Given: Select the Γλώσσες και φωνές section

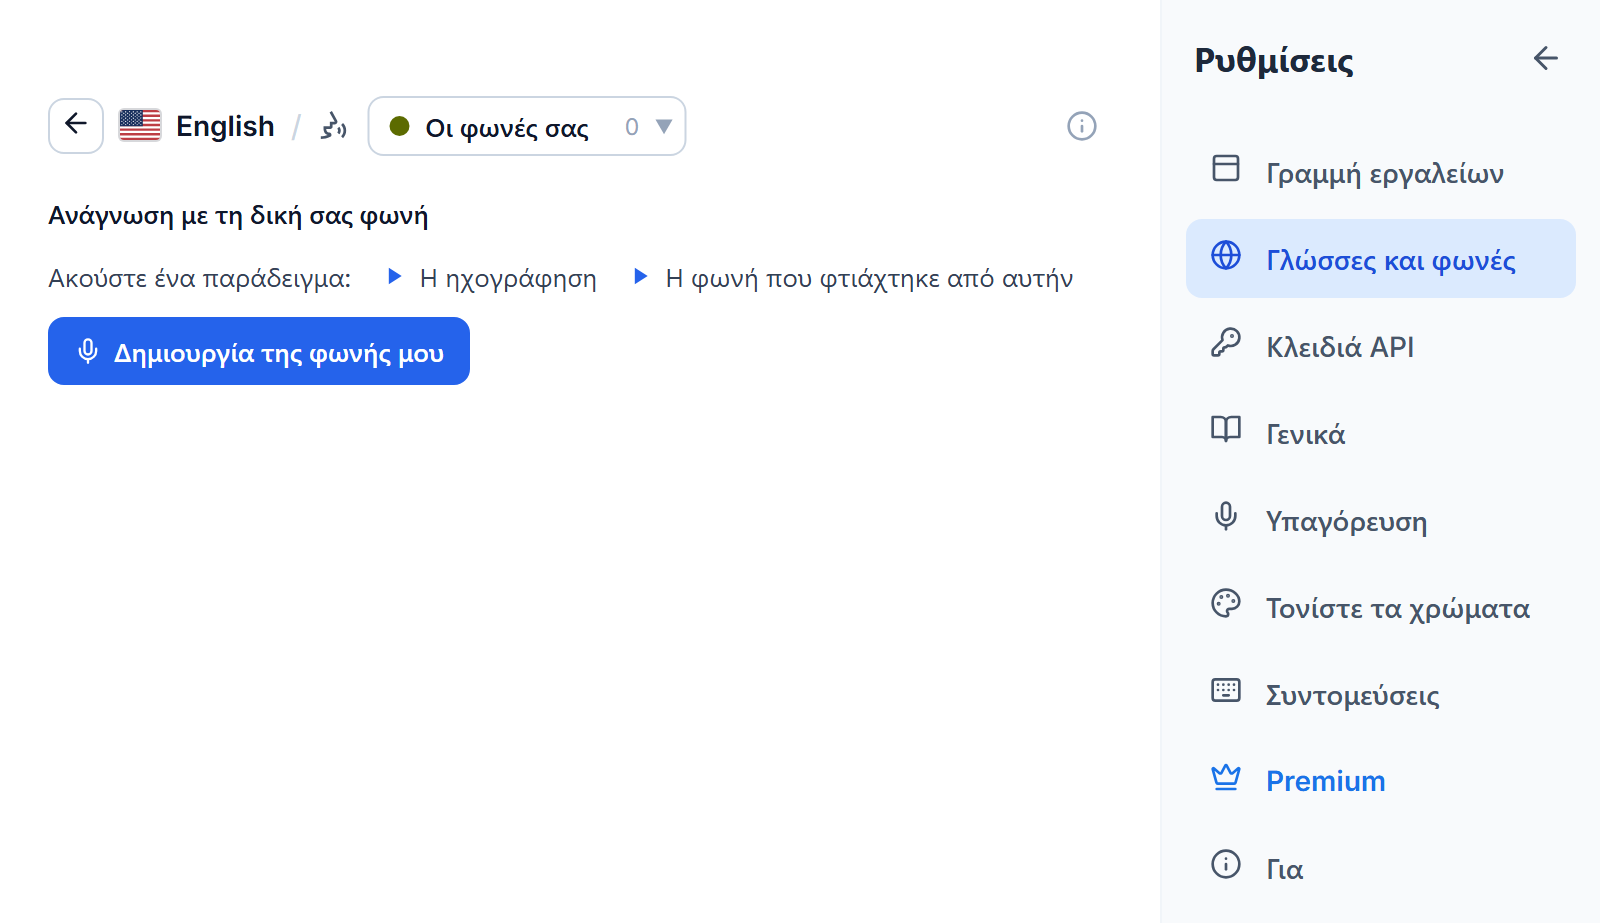Looking at the screenshot, I should tap(1381, 259).
